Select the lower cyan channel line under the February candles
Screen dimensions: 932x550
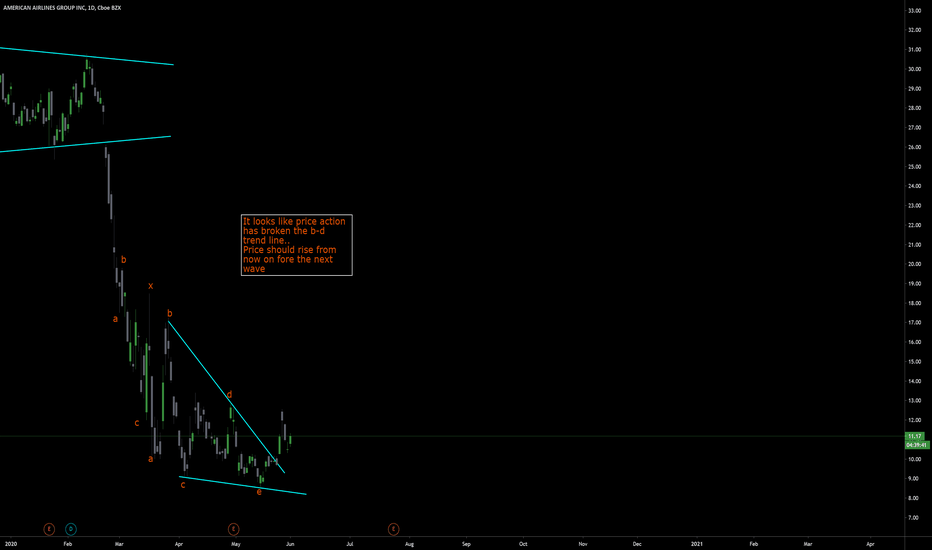[85, 144]
